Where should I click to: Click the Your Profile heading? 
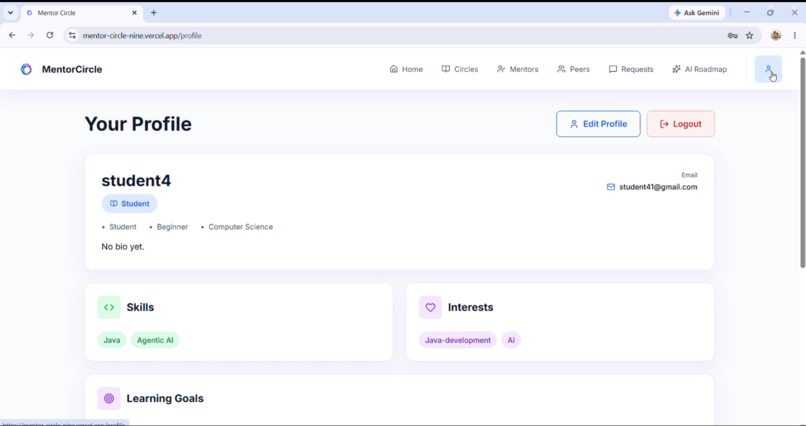pyautogui.click(x=138, y=124)
